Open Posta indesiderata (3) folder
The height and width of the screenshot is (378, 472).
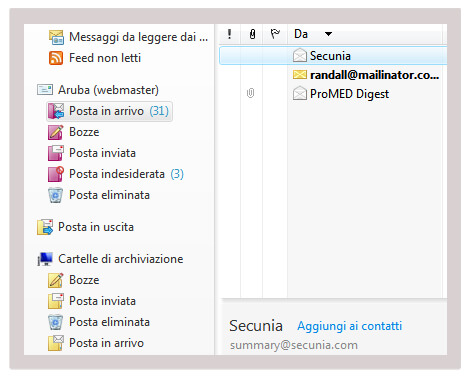pyautogui.click(x=126, y=174)
